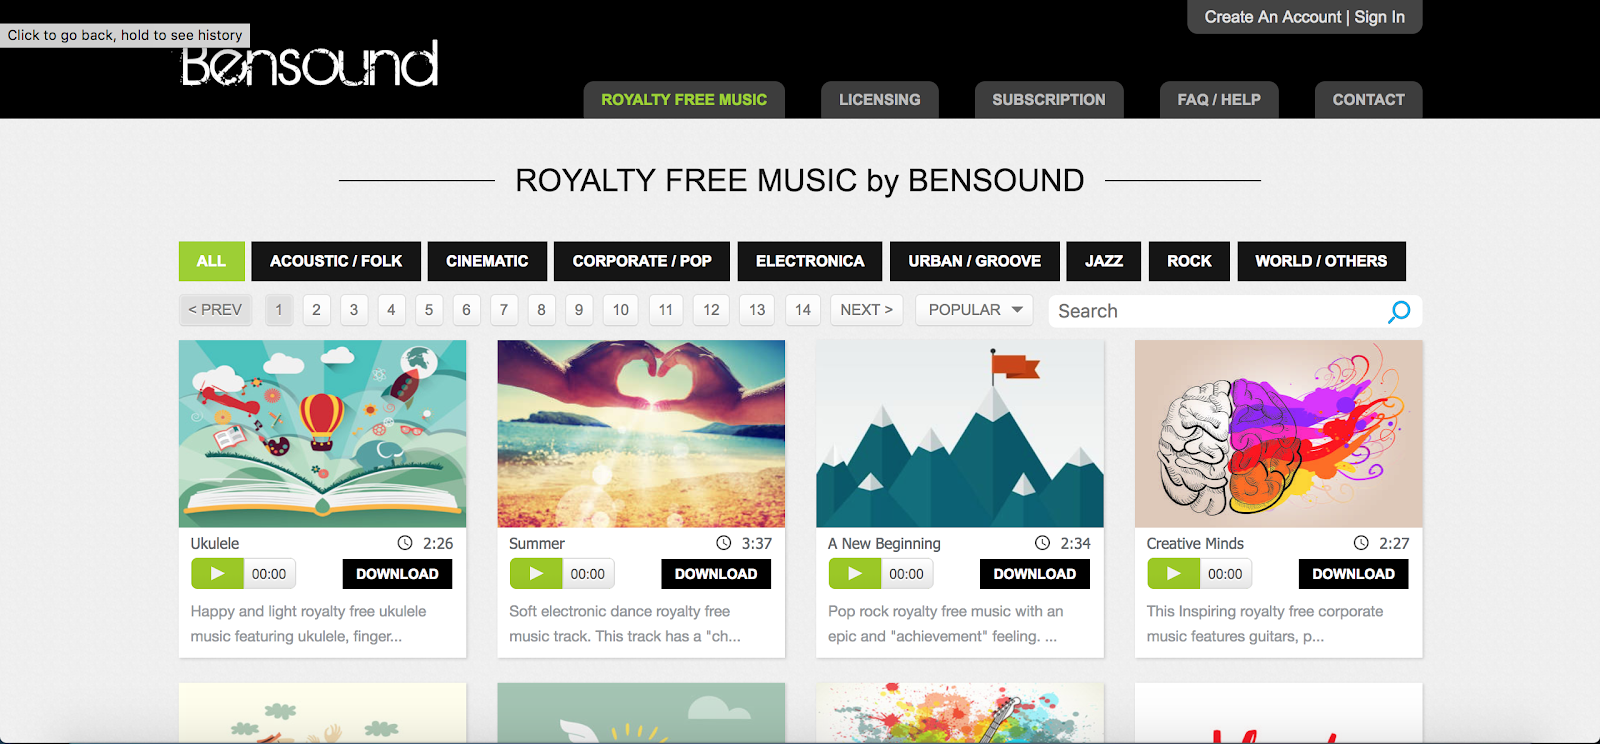1600x744 pixels.
Task: Select the ALL genre filter
Action: [x=211, y=261]
